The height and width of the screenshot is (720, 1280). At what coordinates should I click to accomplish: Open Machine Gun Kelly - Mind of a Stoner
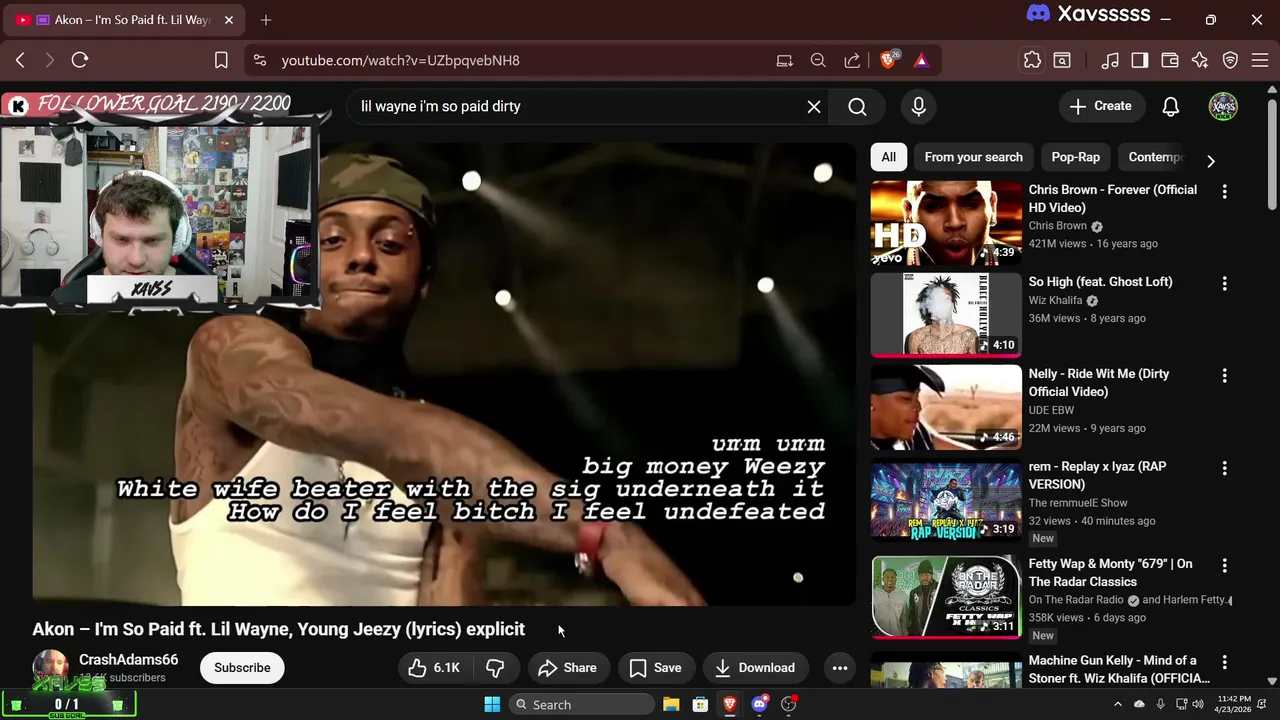click(x=1119, y=669)
